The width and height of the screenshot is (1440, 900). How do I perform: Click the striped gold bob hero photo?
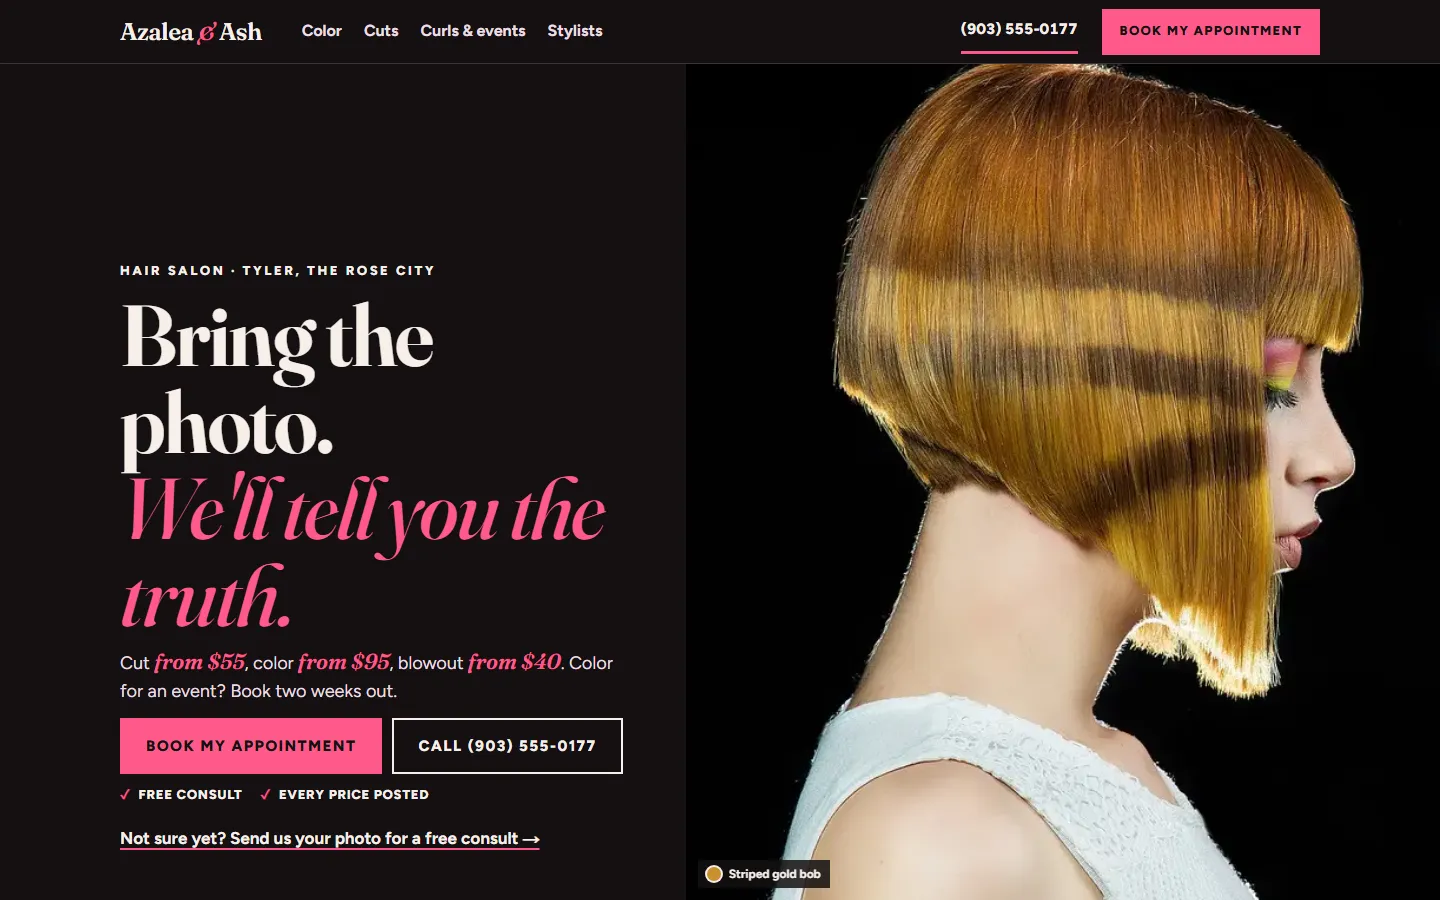pos(1063,482)
